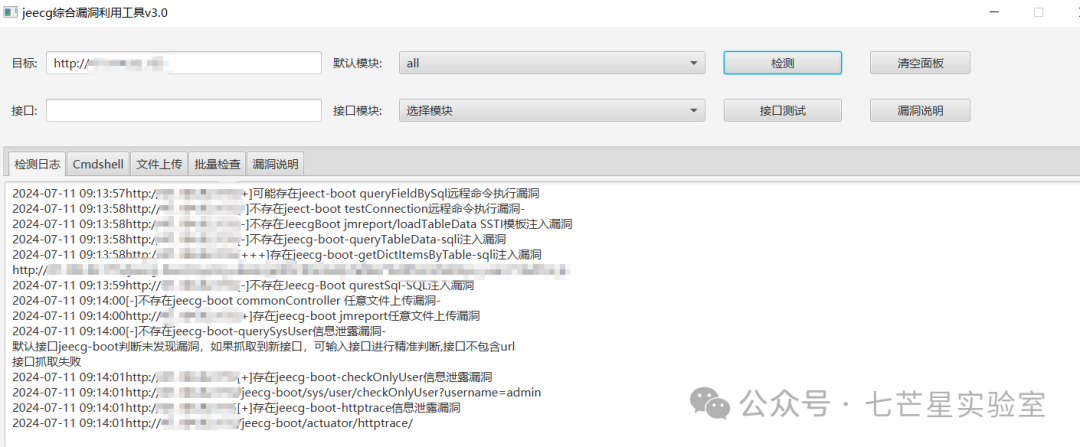Open the 默认模块 dropdown showing all
Screen dimensions: 1080x447
pos(552,63)
